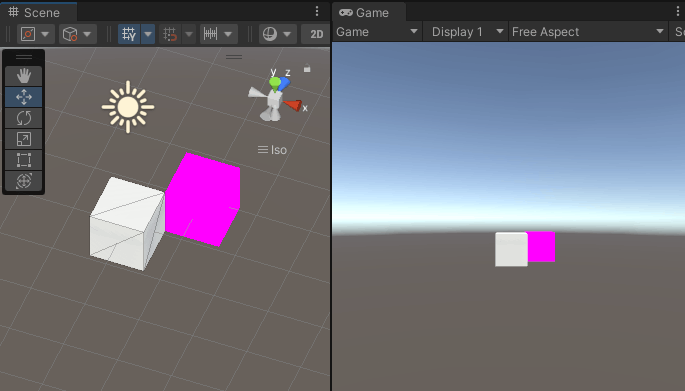Open the Game view mode dropdown
The width and height of the screenshot is (685, 391).
pos(377,32)
